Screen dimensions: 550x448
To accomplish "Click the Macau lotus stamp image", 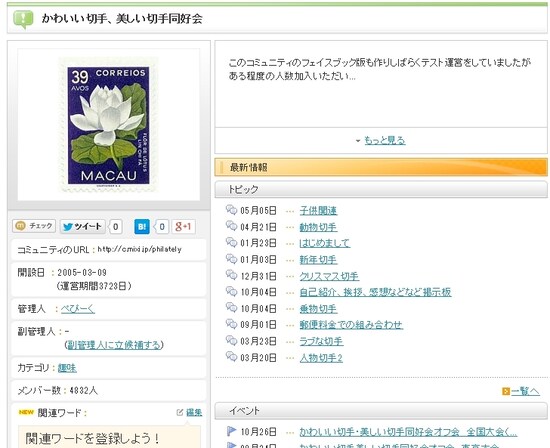I will (x=108, y=125).
